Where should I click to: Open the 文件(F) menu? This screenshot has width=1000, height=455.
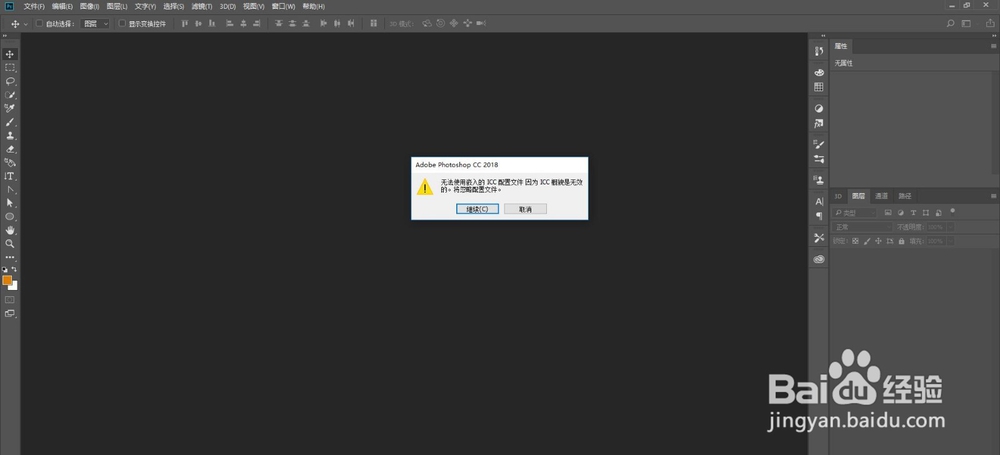click(34, 6)
